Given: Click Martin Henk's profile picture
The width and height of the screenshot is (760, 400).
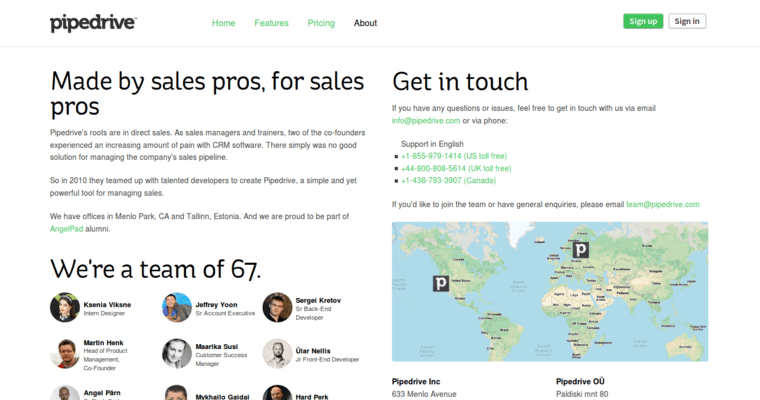Looking at the screenshot, I should [x=65, y=354].
